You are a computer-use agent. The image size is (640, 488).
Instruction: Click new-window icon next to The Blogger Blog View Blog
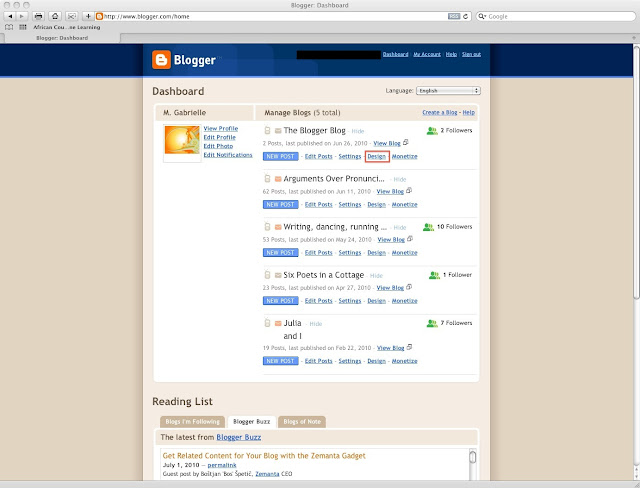(x=406, y=142)
